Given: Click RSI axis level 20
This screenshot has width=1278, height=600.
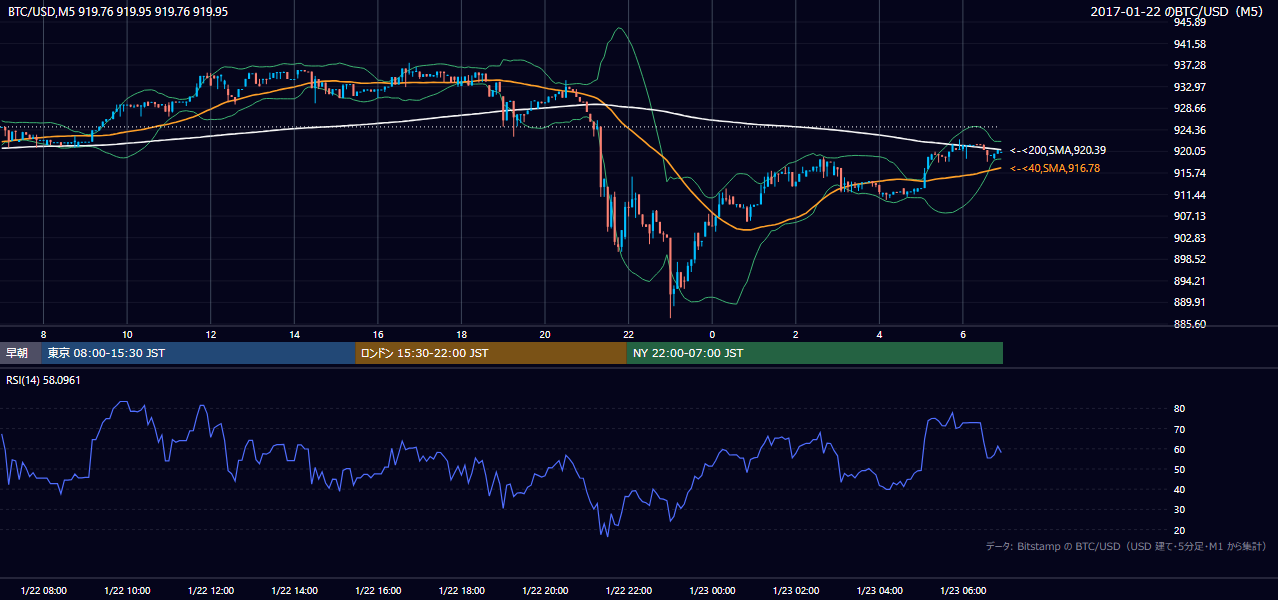Looking at the screenshot, I should 1180,530.
